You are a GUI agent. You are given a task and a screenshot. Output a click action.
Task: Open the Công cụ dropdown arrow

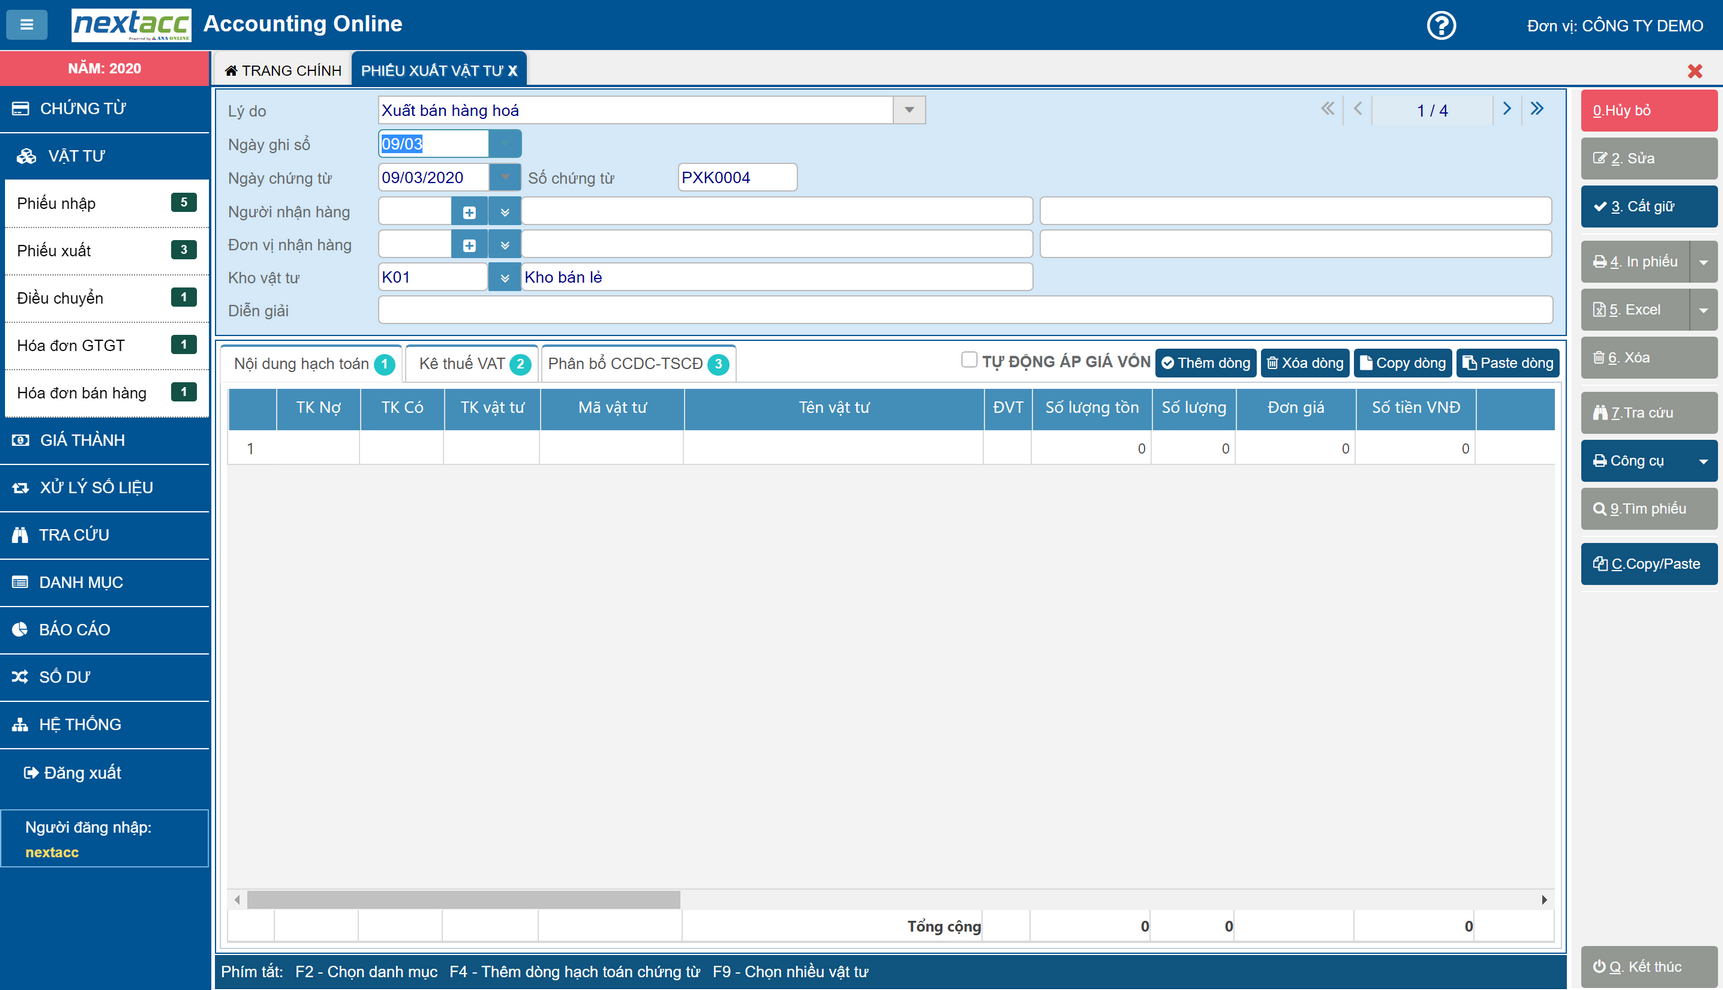pos(1703,461)
